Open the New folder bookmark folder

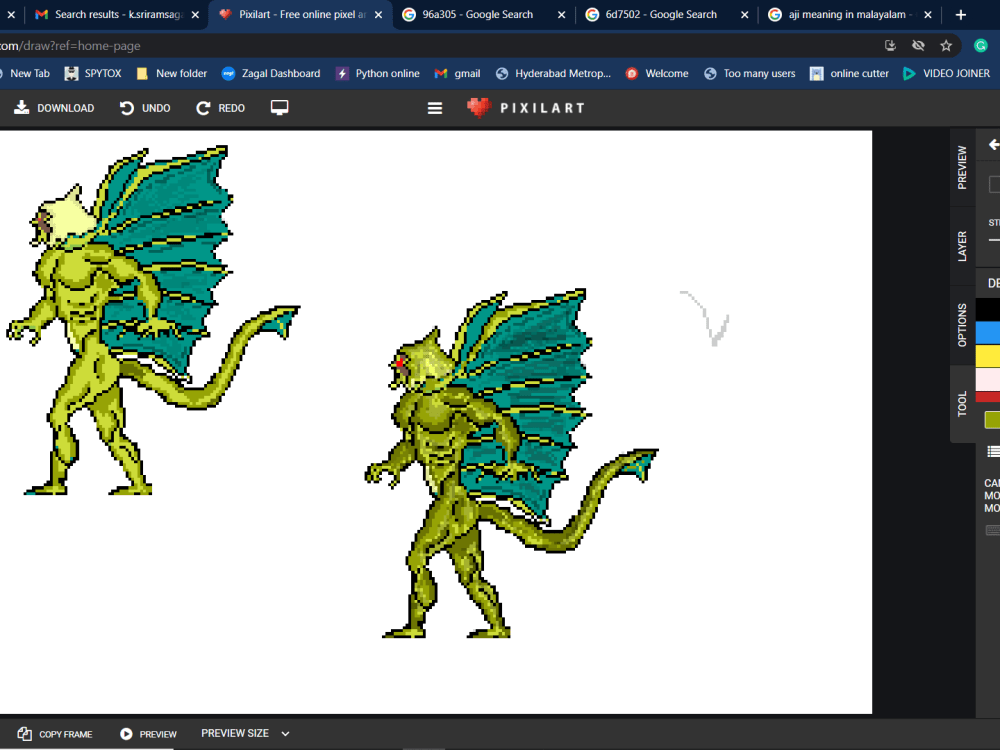(x=172, y=73)
